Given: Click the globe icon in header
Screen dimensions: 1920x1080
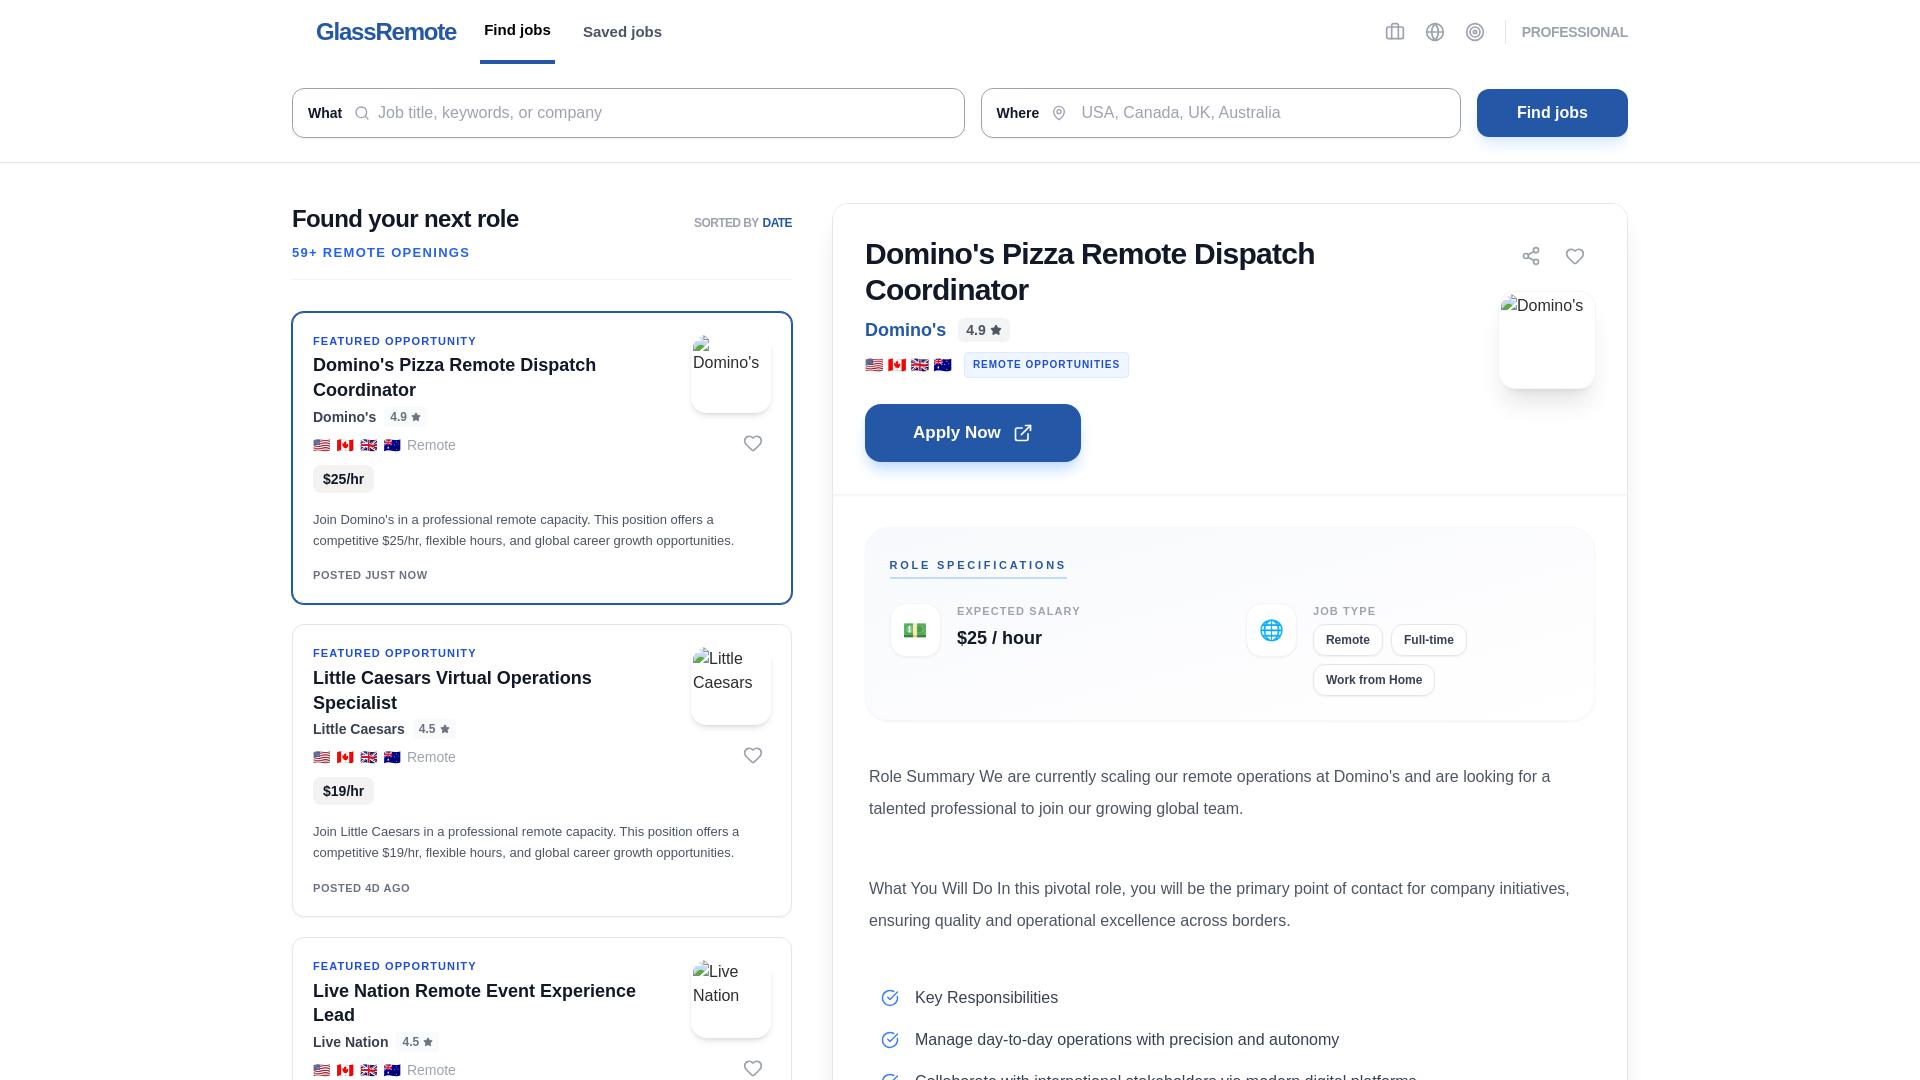Looking at the screenshot, I should (1435, 32).
